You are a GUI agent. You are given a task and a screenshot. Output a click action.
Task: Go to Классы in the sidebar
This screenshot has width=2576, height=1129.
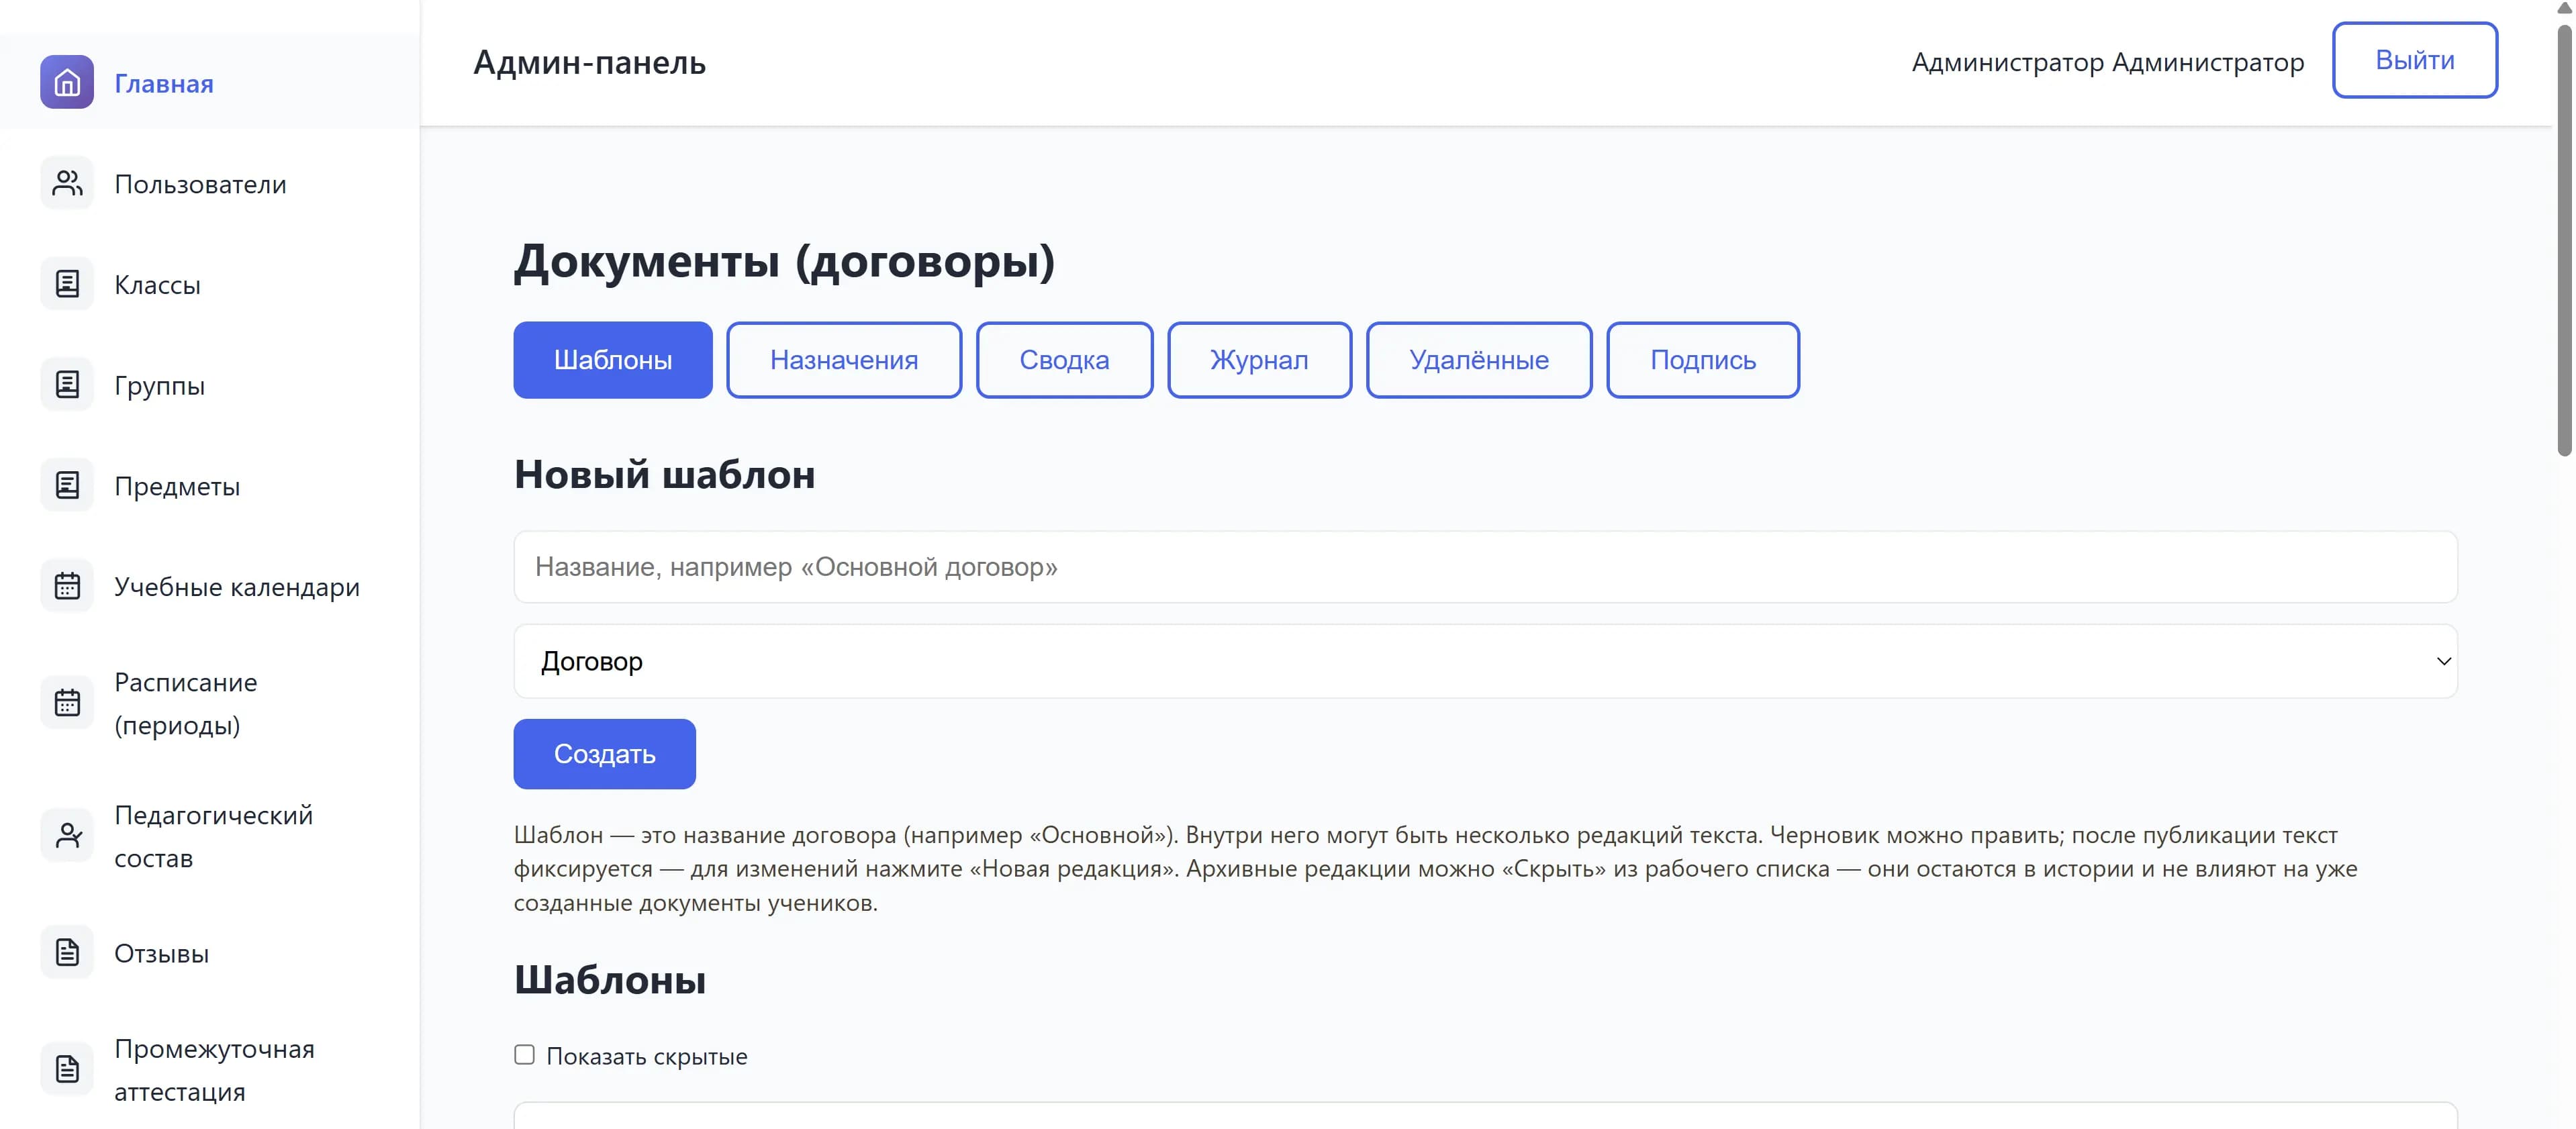point(210,284)
